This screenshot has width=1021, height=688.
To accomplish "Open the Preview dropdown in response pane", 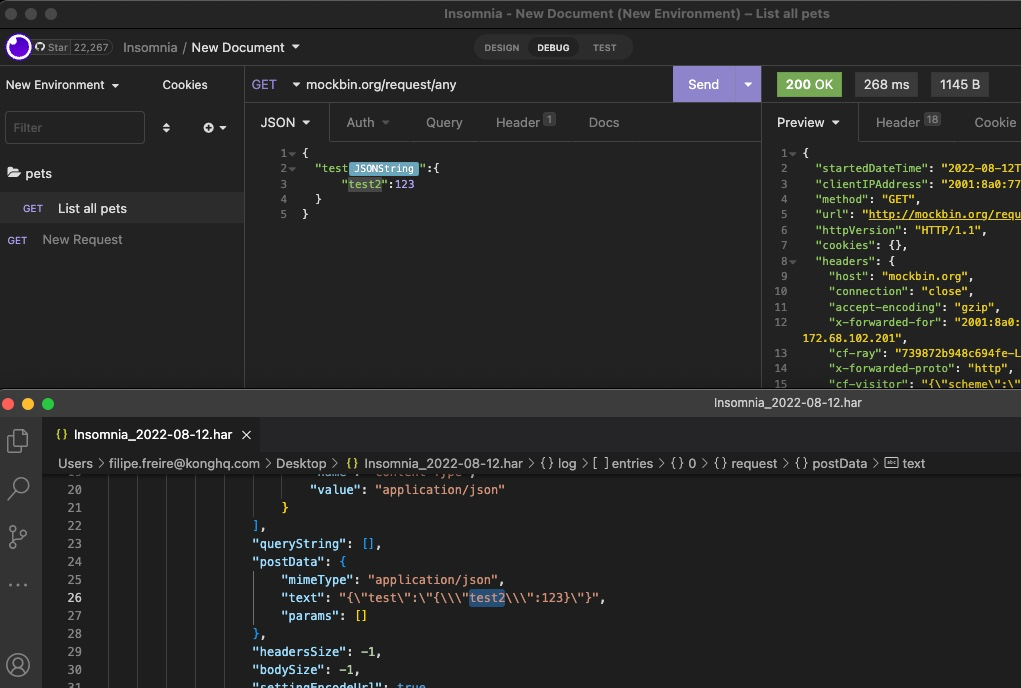I will (x=805, y=122).
